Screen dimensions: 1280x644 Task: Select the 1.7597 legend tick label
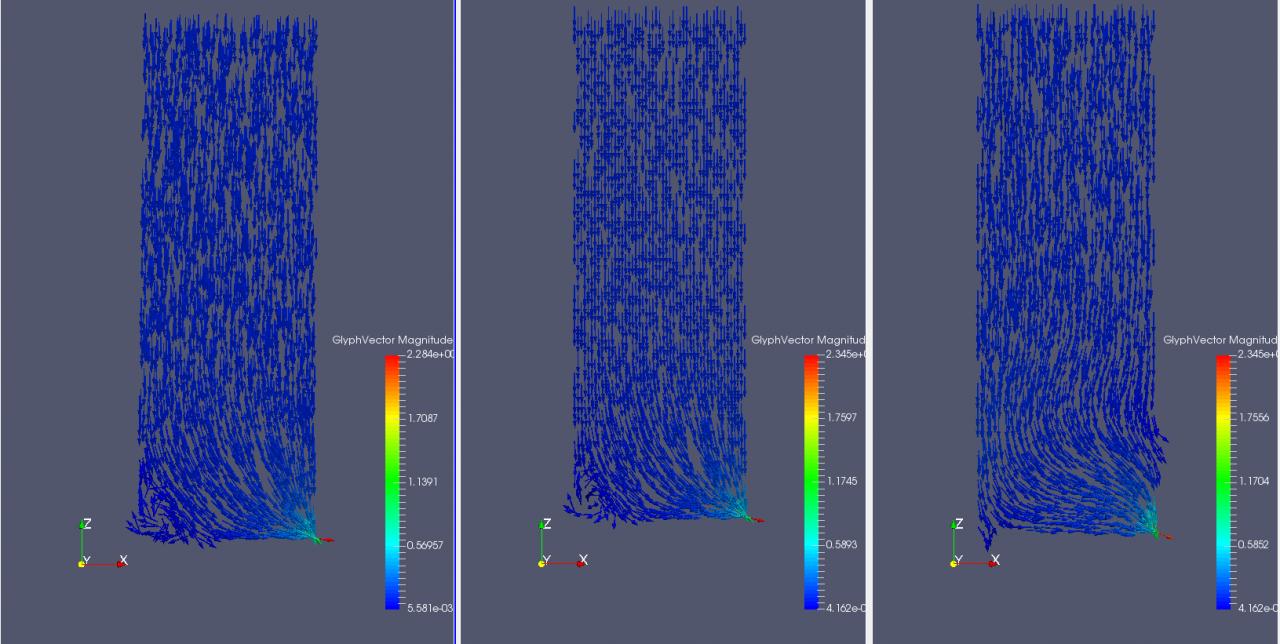pyautogui.click(x=842, y=417)
